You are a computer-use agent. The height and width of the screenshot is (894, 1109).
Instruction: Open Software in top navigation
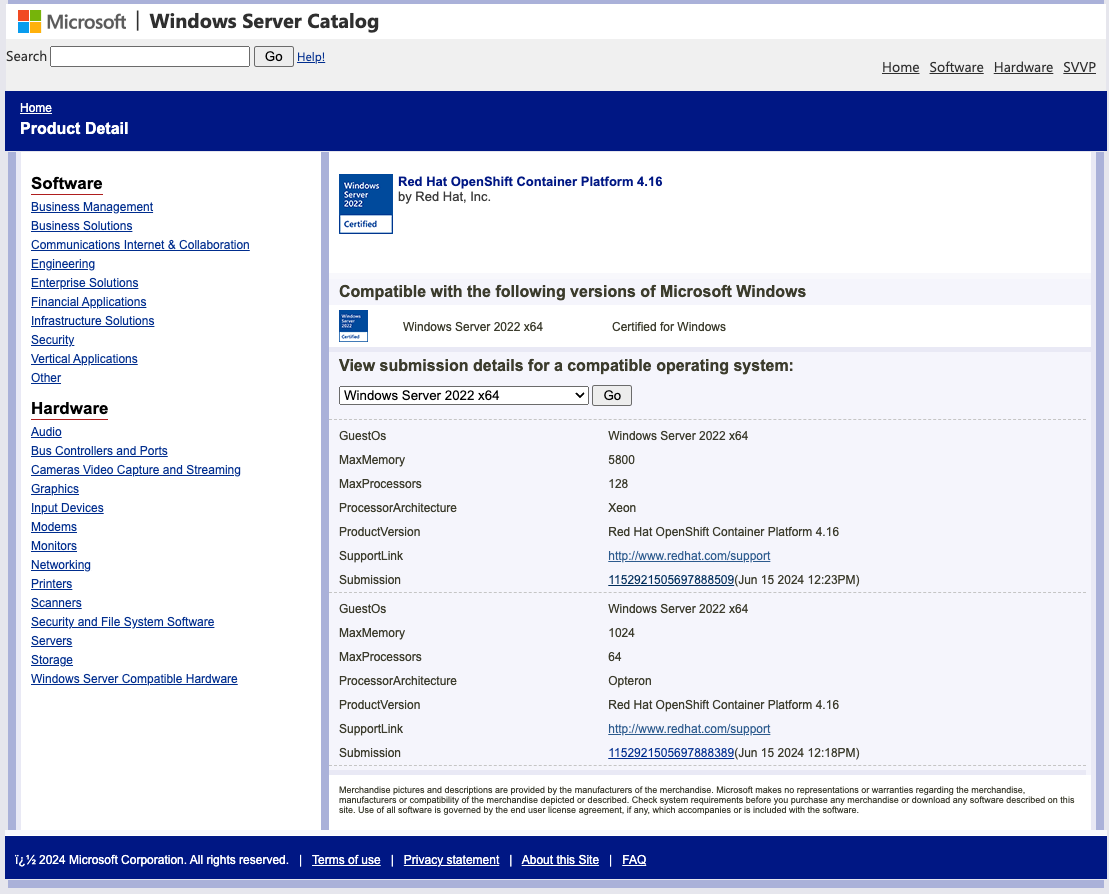(x=956, y=67)
